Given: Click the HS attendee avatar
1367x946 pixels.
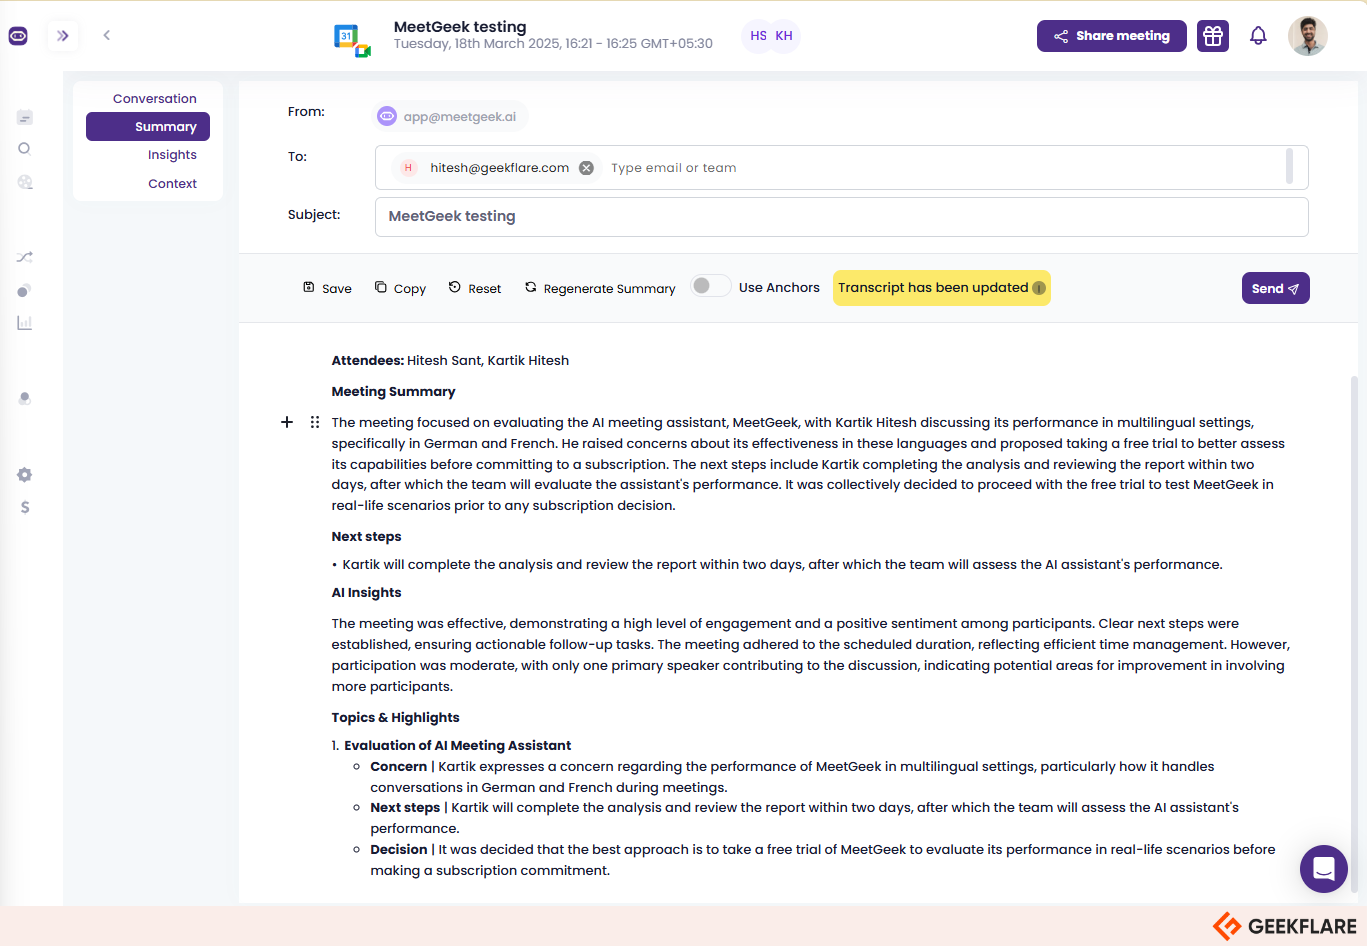Looking at the screenshot, I should coord(758,36).
